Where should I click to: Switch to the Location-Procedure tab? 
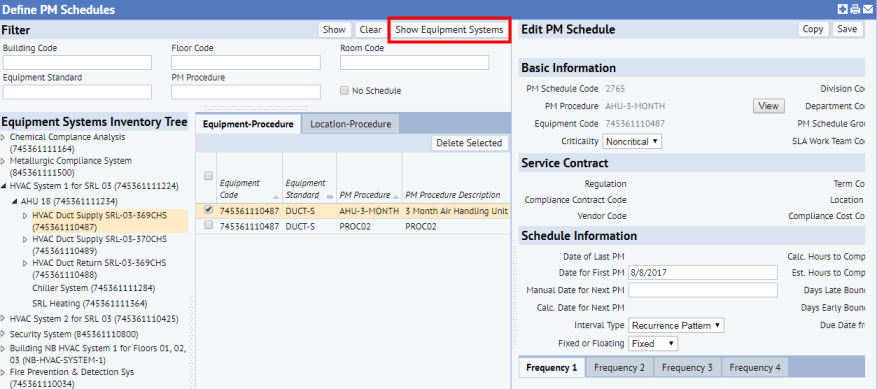[351, 124]
